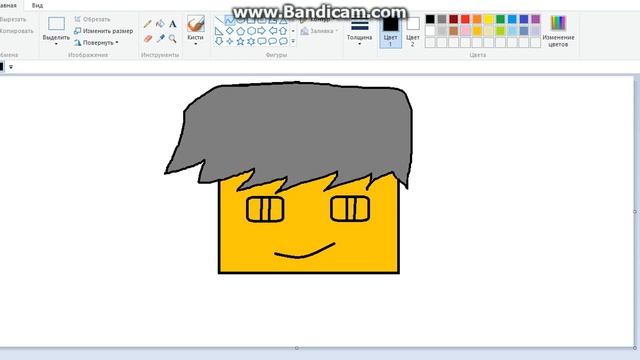Click the rectangular selection icon above Выделить
This screenshot has height=360, width=640.
(x=56, y=24)
